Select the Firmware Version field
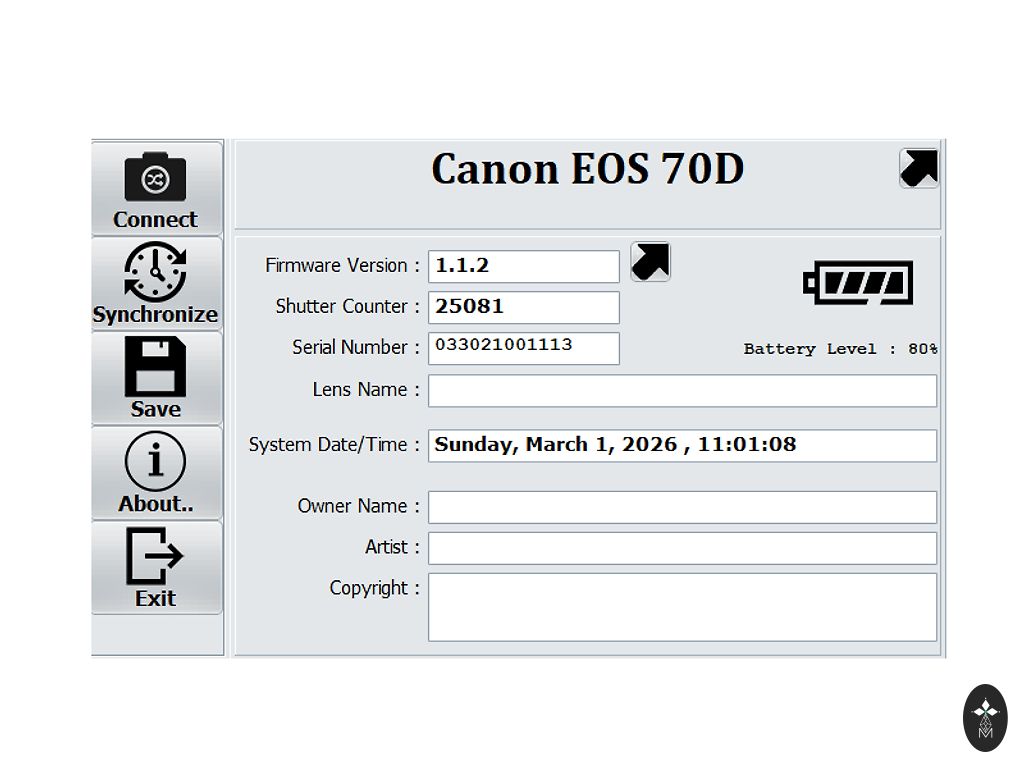 click(524, 266)
